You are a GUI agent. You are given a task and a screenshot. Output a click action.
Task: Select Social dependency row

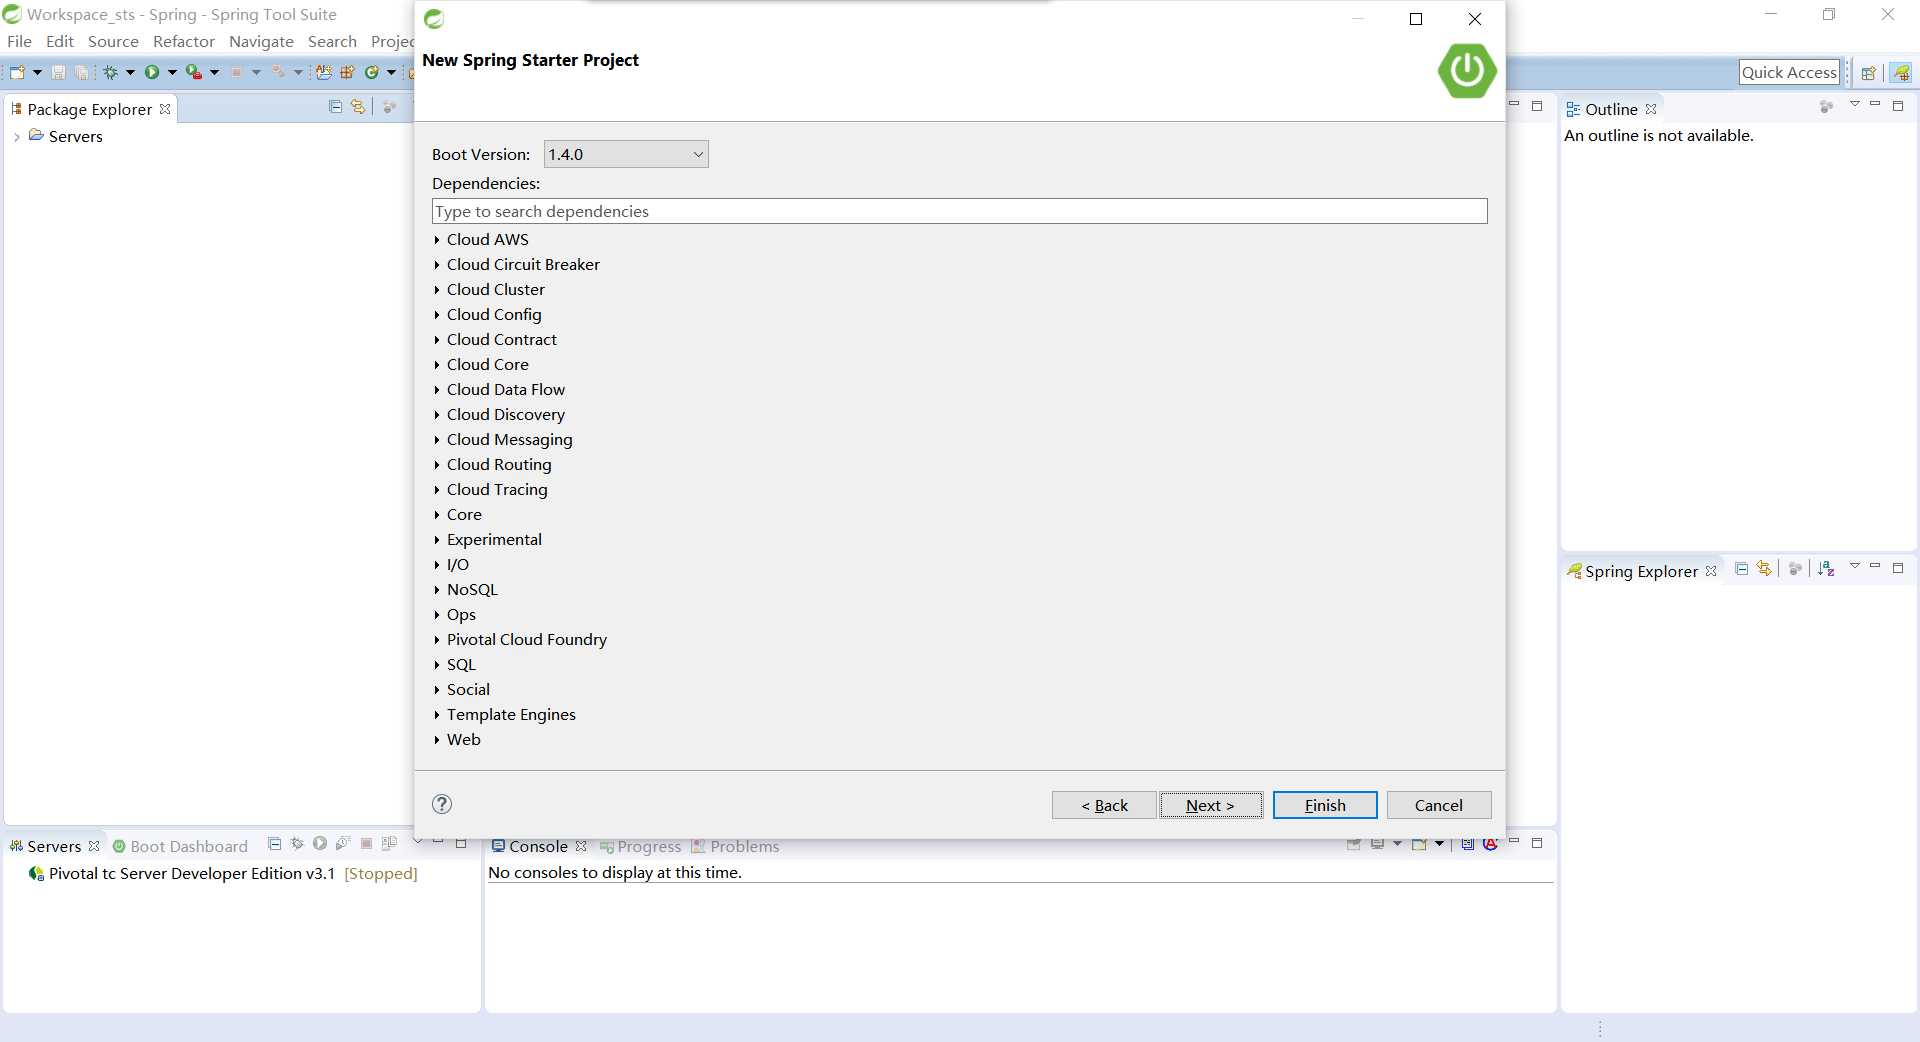468,690
